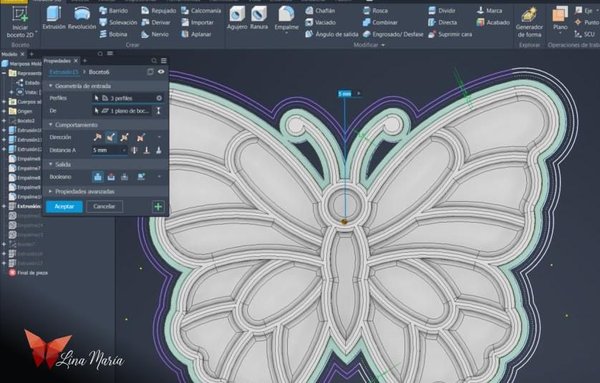Image resolution: width=600 pixels, height=383 pixels.
Task: Select the Revolución tool
Action: [82, 18]
